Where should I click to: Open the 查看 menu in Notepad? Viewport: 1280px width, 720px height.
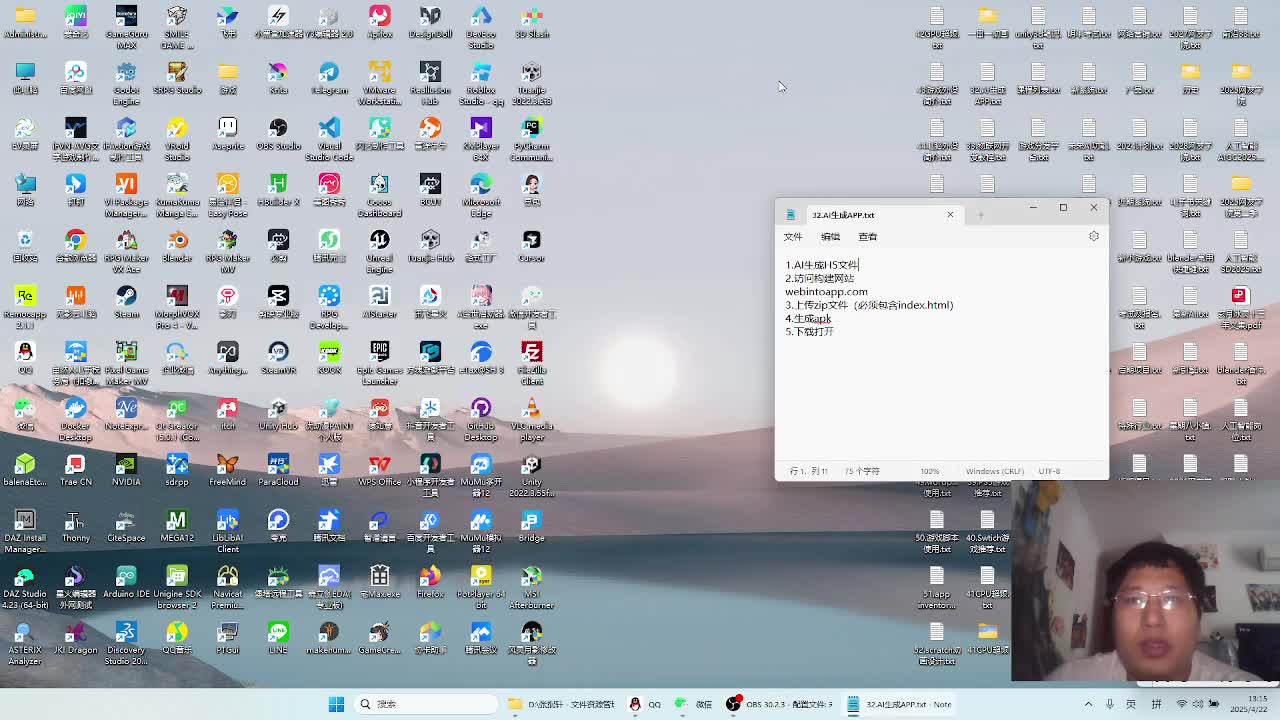(867, 237)
